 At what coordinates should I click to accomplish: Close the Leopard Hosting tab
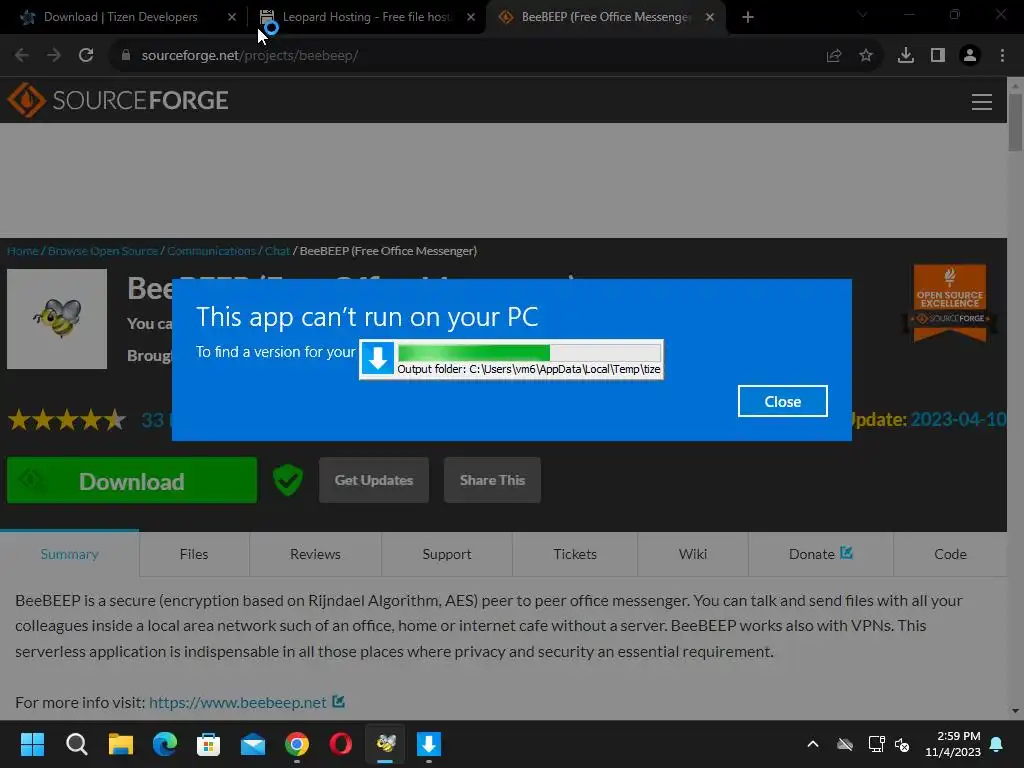(x=471, y=17)
